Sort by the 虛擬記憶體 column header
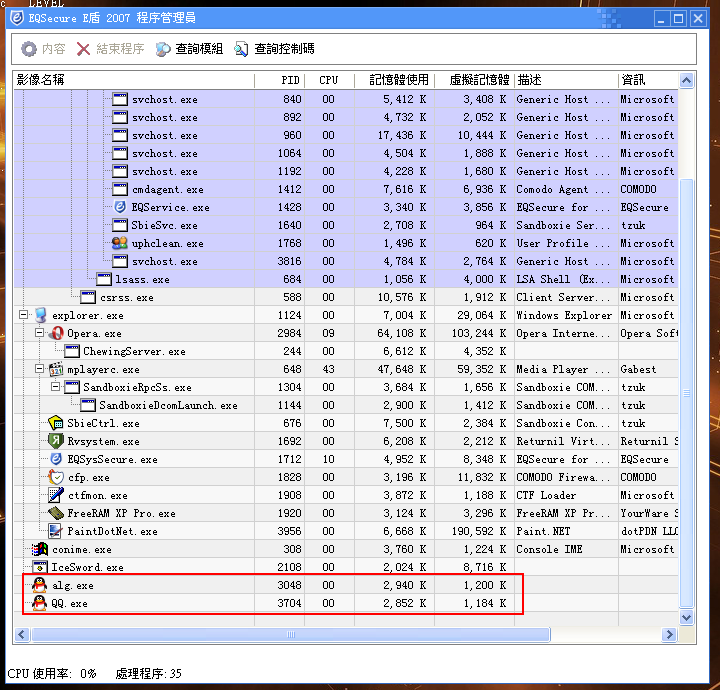720x690 pixels. tap(474, 80)
